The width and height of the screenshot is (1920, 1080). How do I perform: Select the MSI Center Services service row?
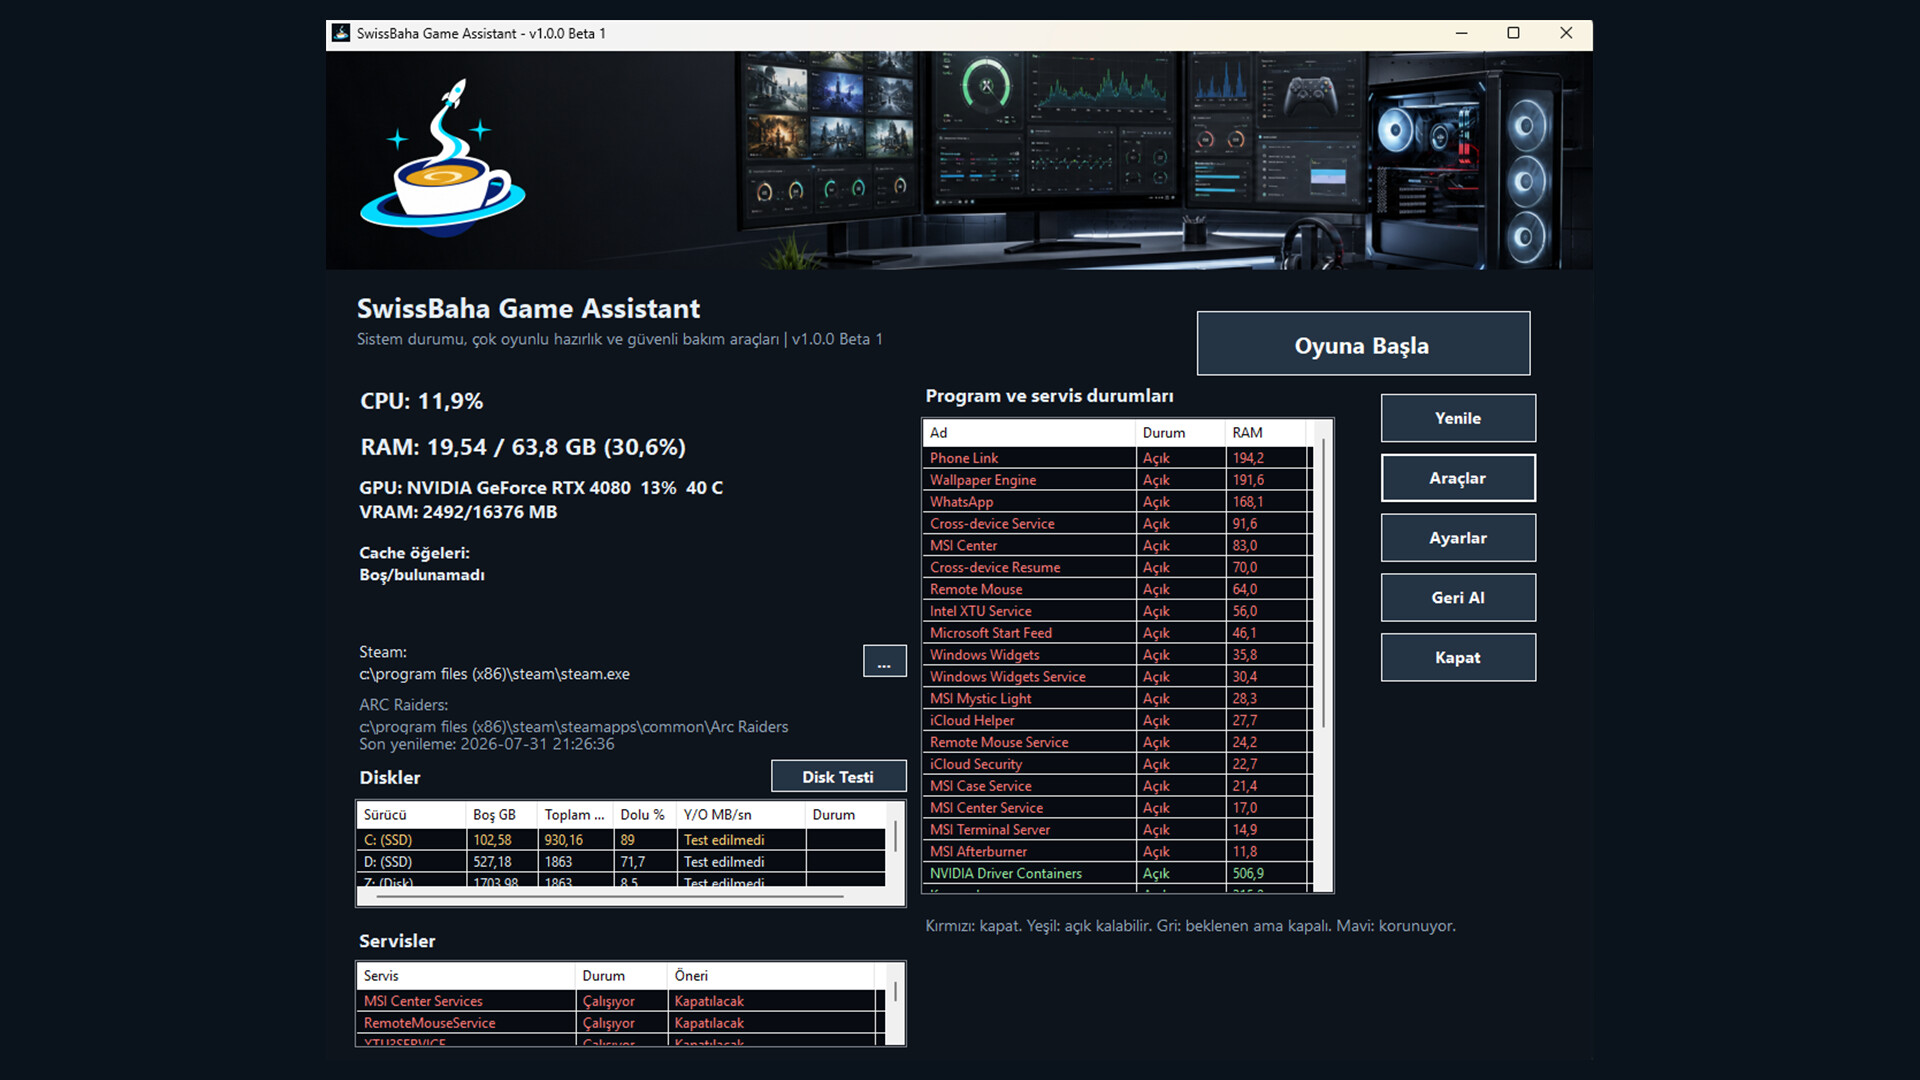[x=621, y=1001]
